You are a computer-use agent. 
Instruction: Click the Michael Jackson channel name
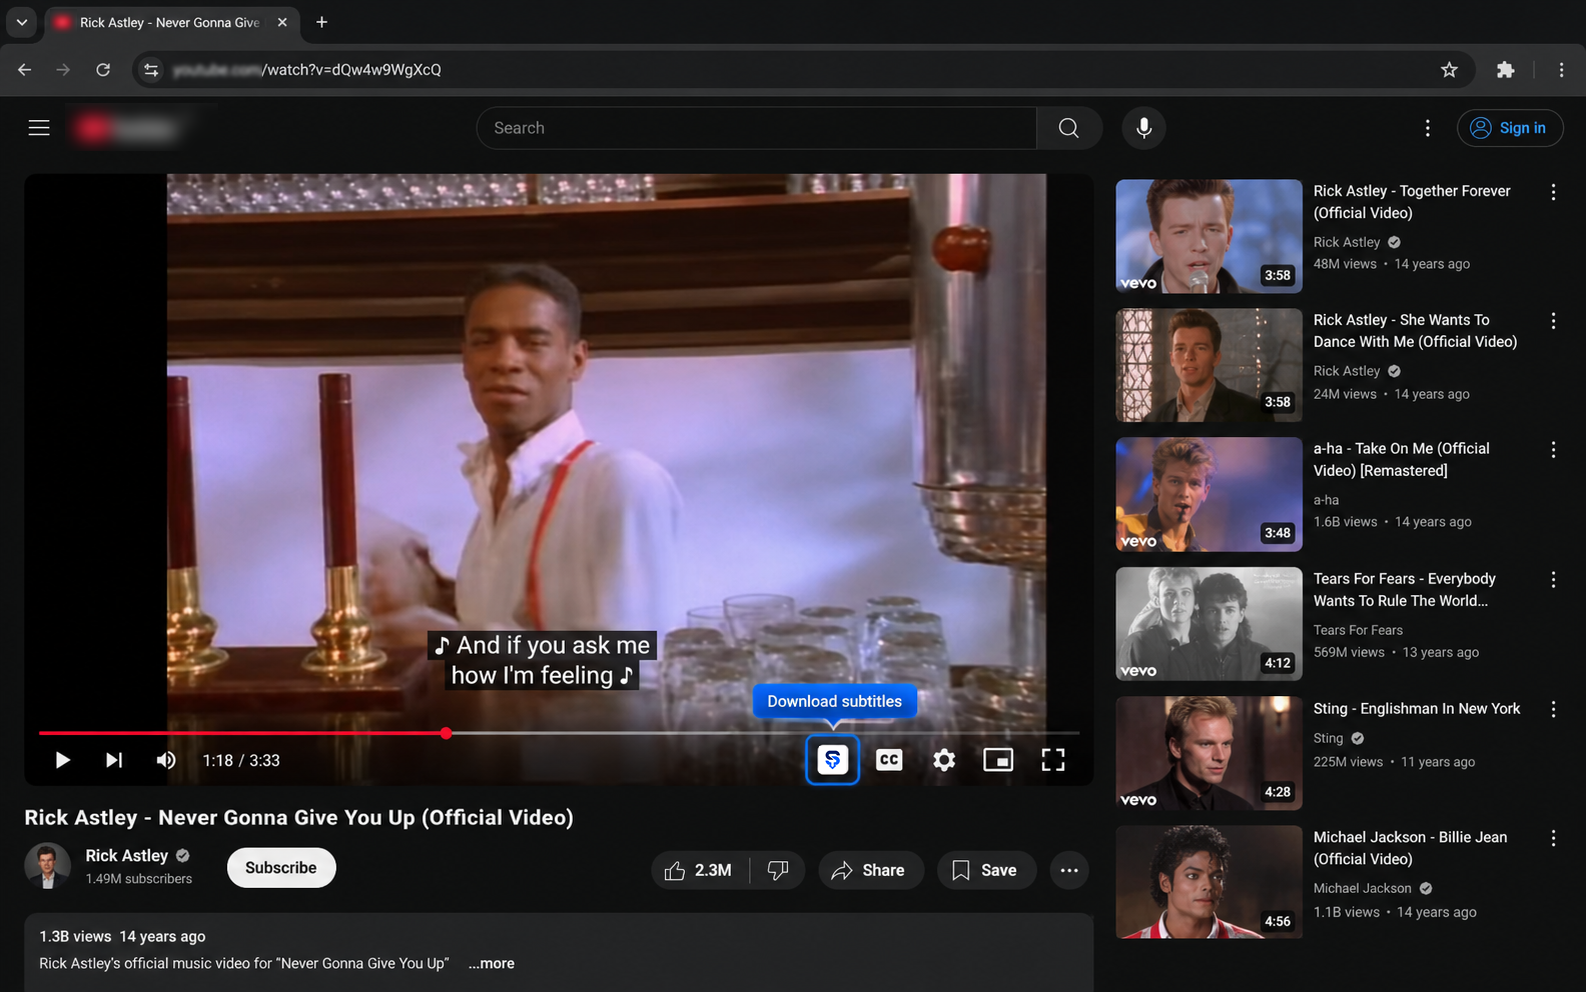click(x=1362, y=888)
